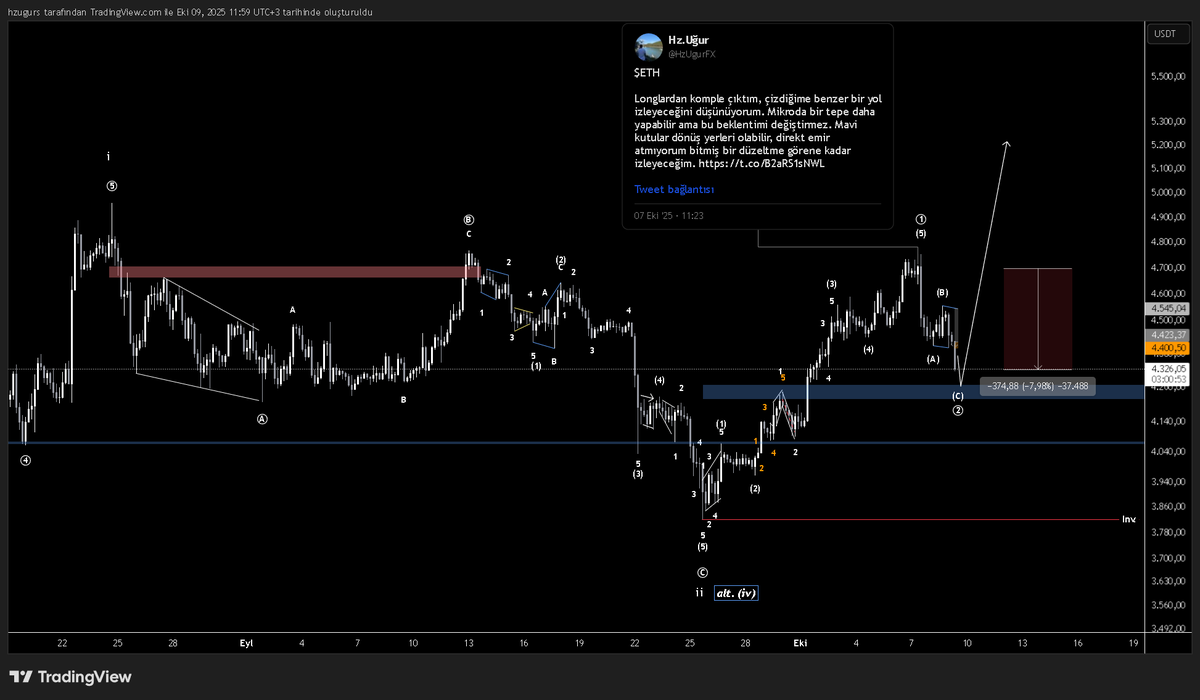
Task: Click the circled B wave label
Action: click(468, 220)
